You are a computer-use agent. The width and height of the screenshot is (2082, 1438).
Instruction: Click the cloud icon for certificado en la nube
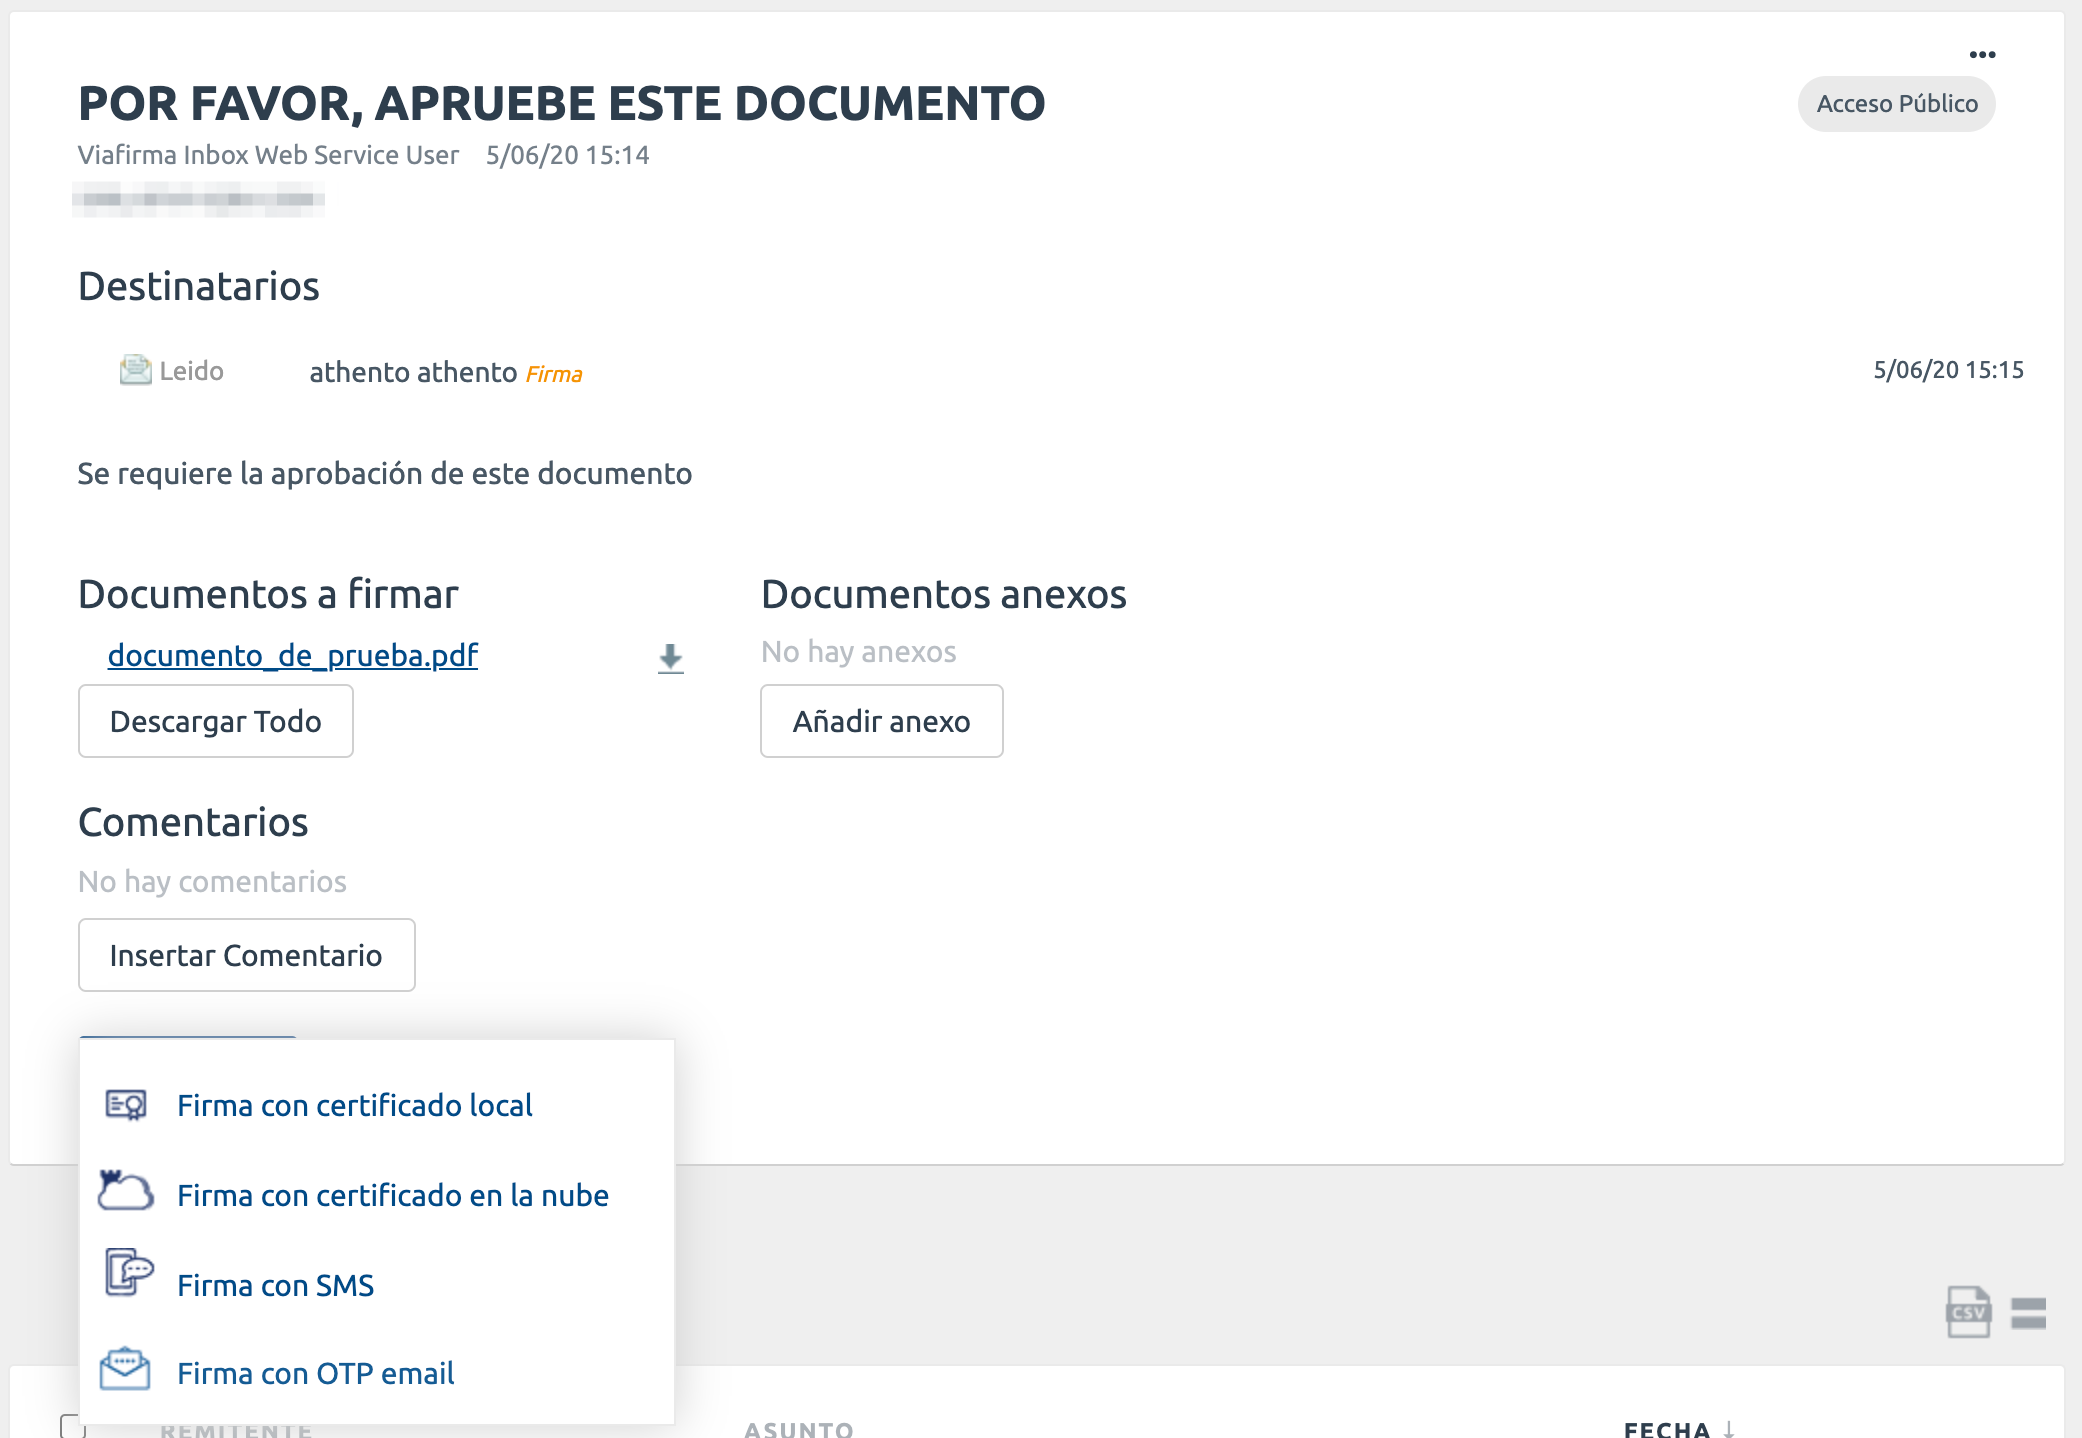click(x=124, y=1192)
